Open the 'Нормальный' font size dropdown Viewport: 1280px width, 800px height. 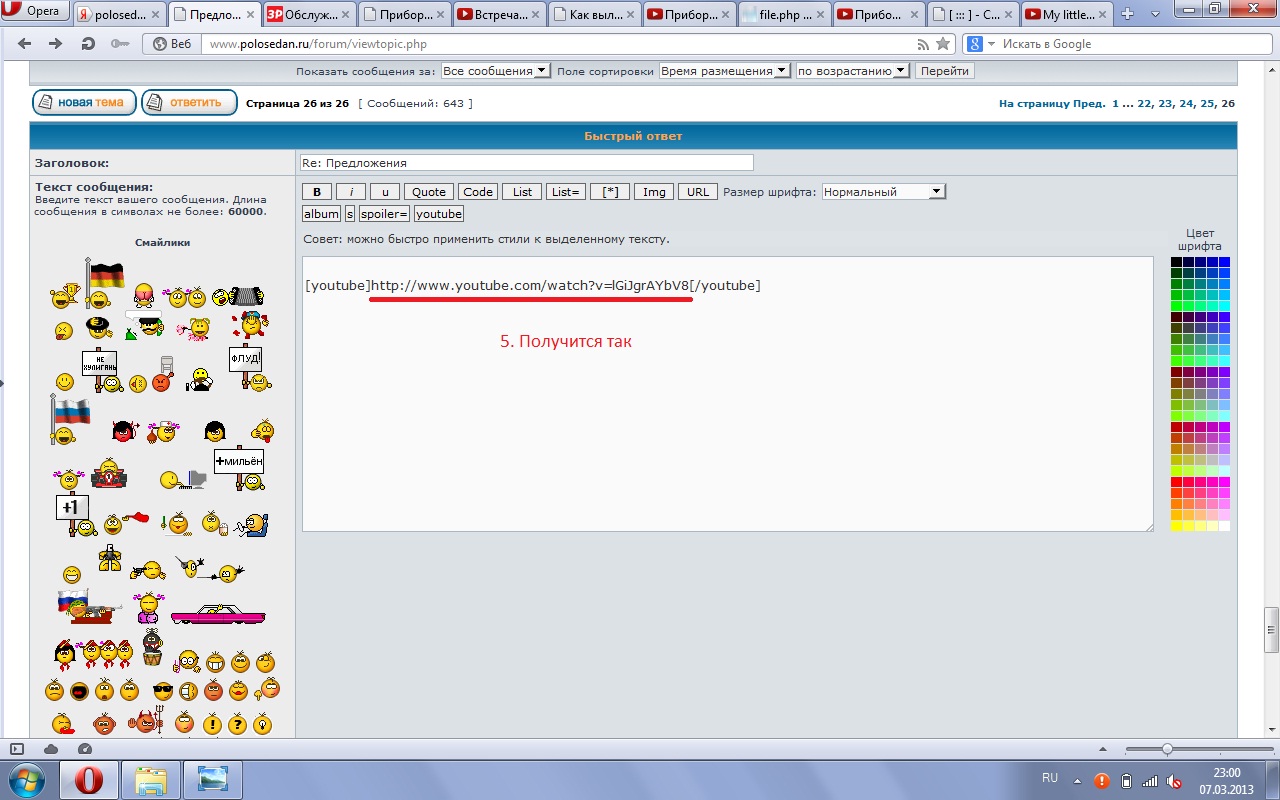click(x=883, y=192)
